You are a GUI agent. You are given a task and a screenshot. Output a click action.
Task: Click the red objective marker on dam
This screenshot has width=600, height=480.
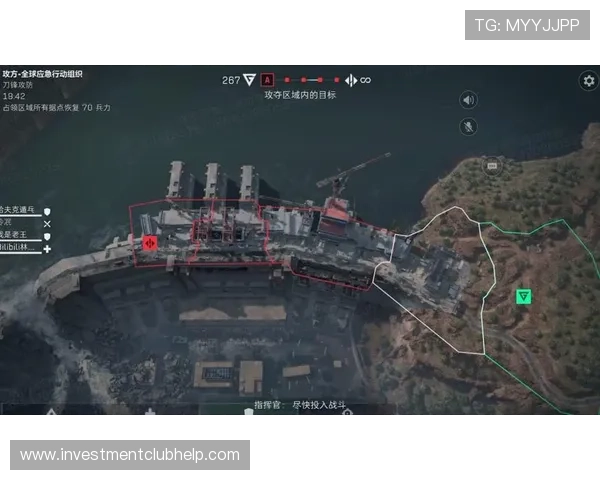pos(150,242)
